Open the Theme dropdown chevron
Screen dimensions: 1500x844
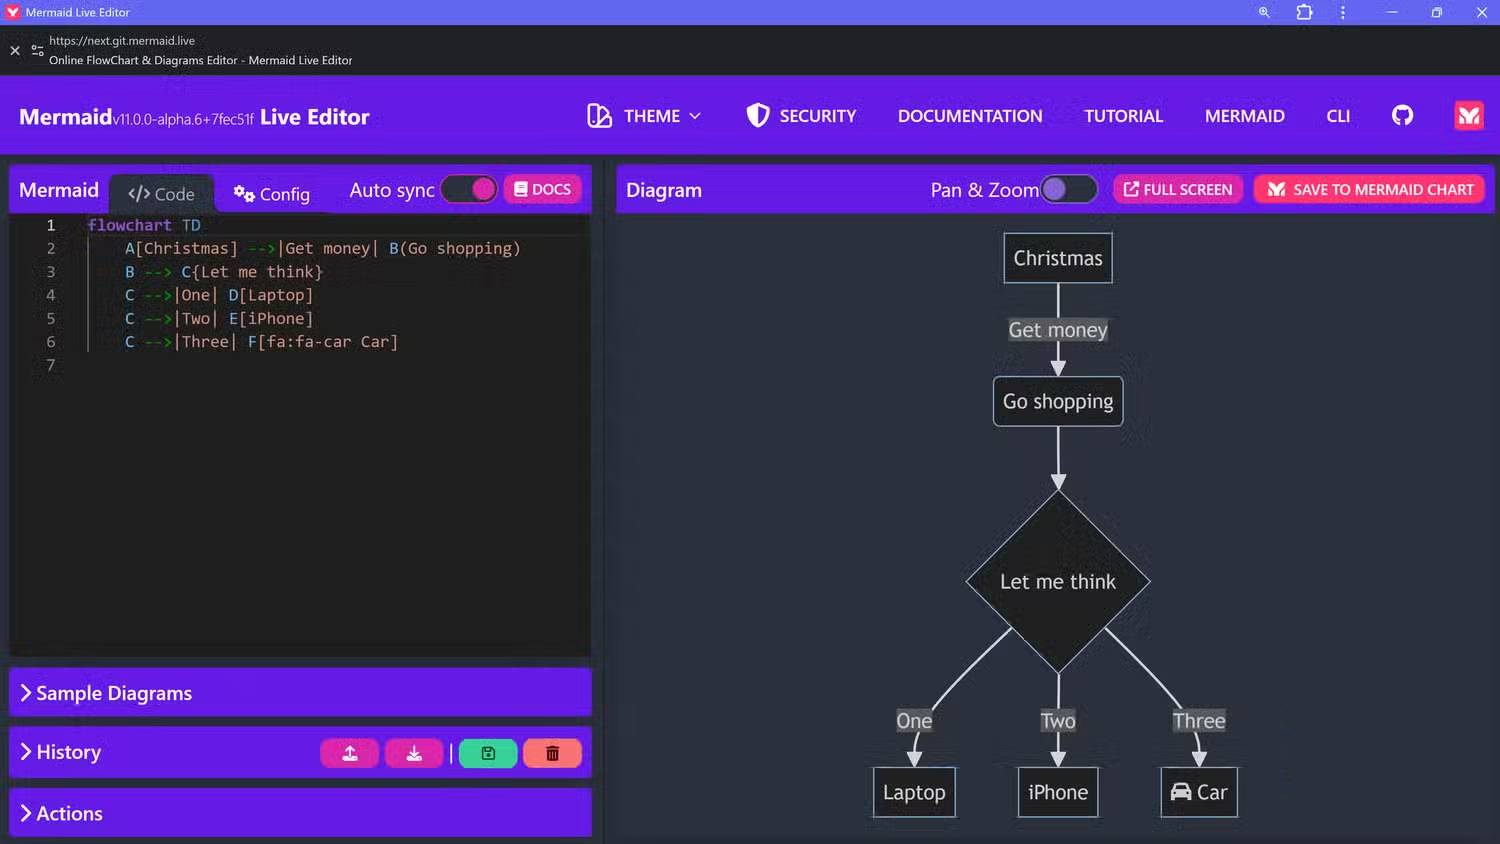click(695, 116)
